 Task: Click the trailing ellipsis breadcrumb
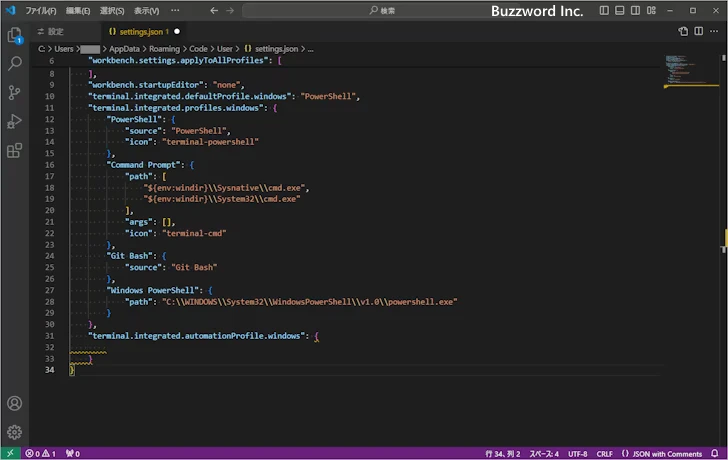(311, 49)
